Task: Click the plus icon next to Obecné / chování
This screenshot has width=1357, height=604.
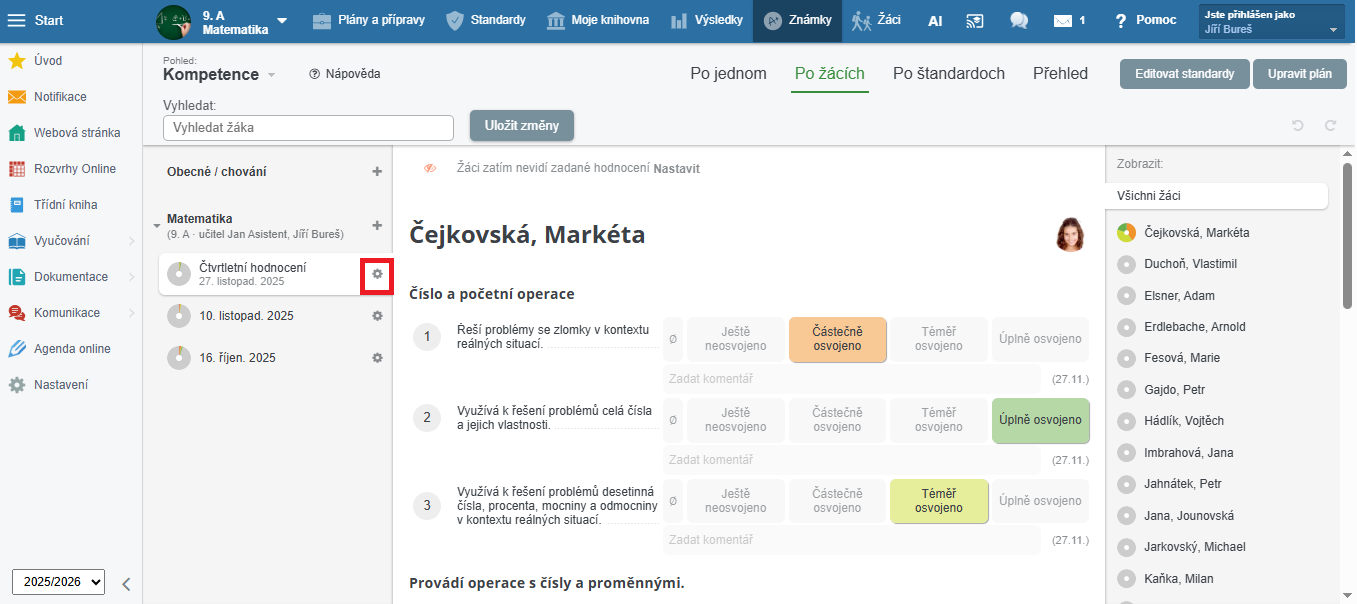Action: coord(377,172)
